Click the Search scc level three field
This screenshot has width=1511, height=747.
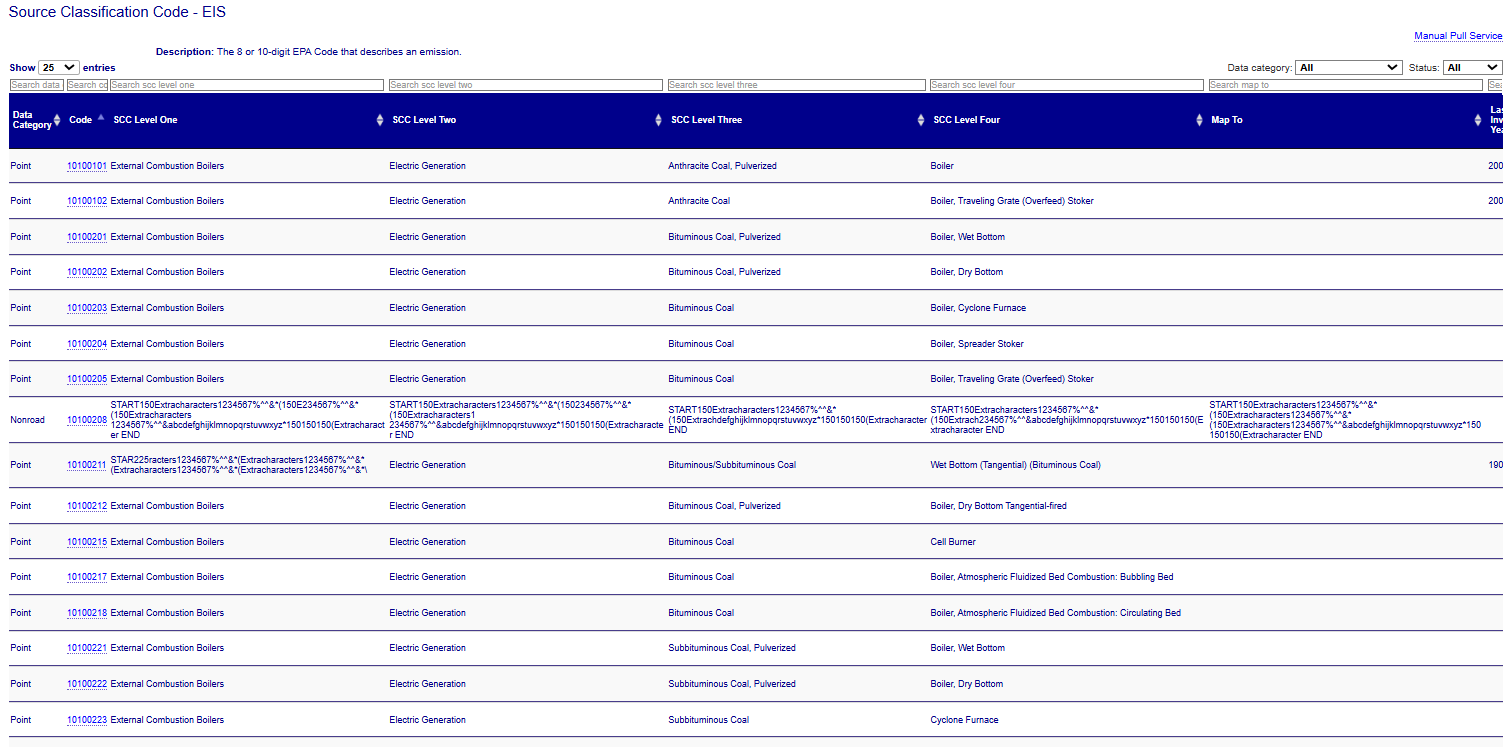pyautogui.click(x=795, y=85)
